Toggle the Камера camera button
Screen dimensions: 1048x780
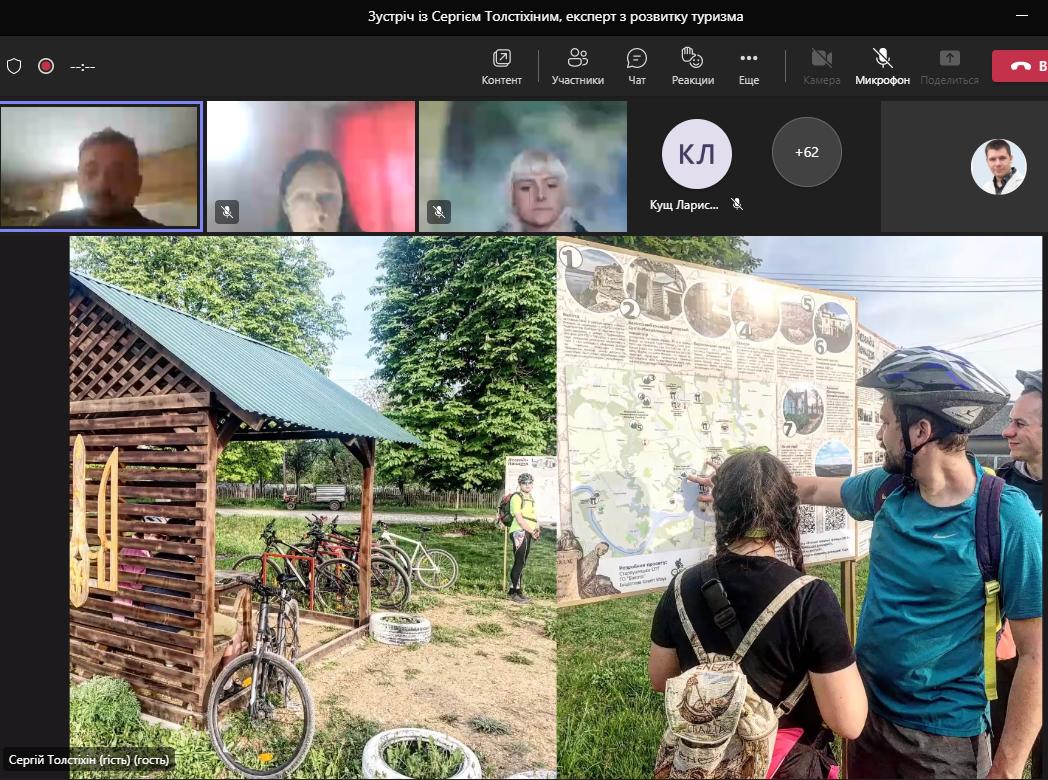[821, 67]
